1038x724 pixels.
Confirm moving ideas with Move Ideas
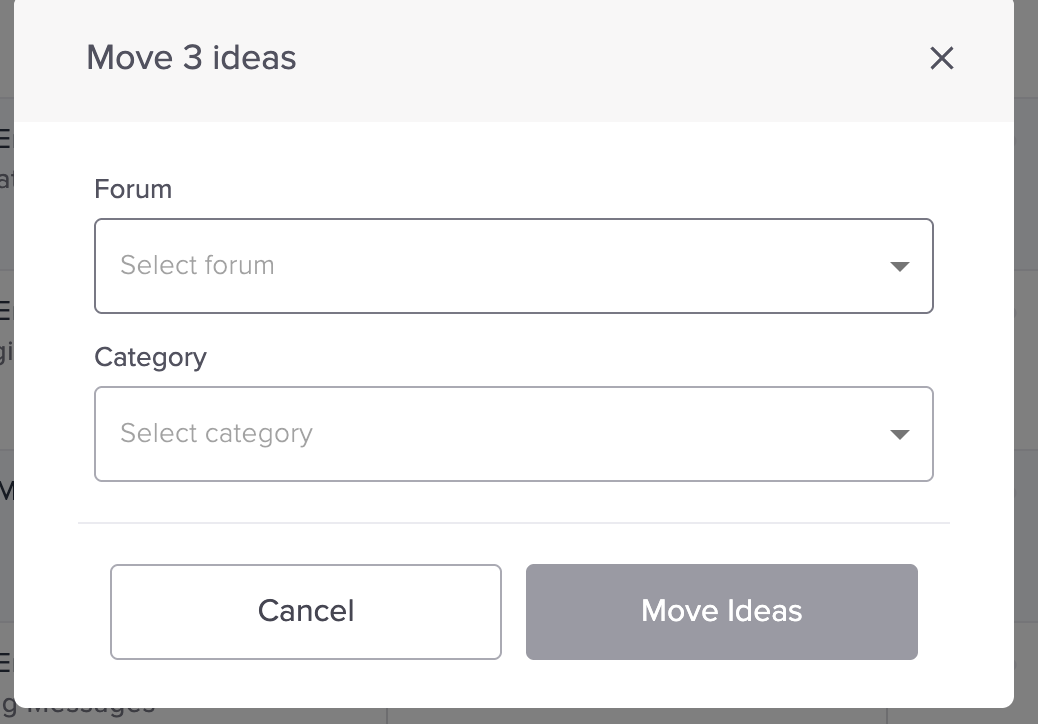click(721, 611)
